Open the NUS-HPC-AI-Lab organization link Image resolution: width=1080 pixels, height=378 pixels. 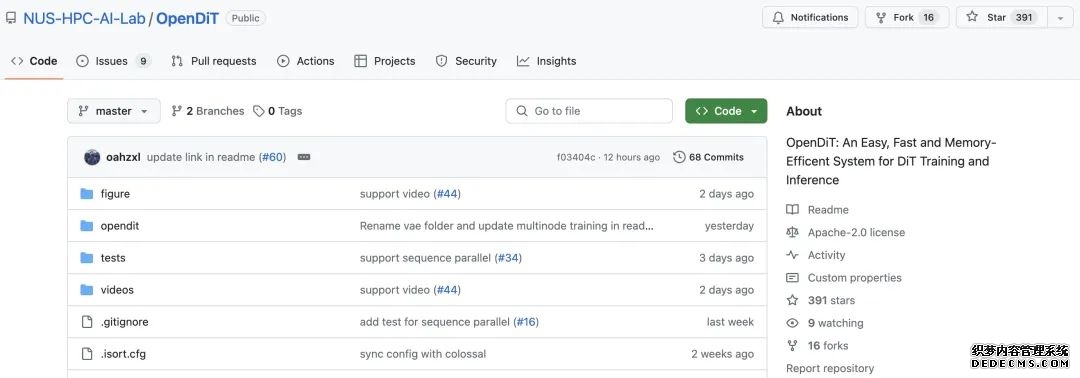pyautogui.click(x=84, y=19)
